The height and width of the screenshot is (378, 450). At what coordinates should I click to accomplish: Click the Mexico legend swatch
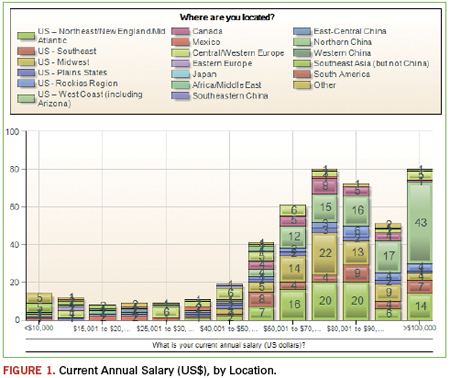tap(180, 42)
